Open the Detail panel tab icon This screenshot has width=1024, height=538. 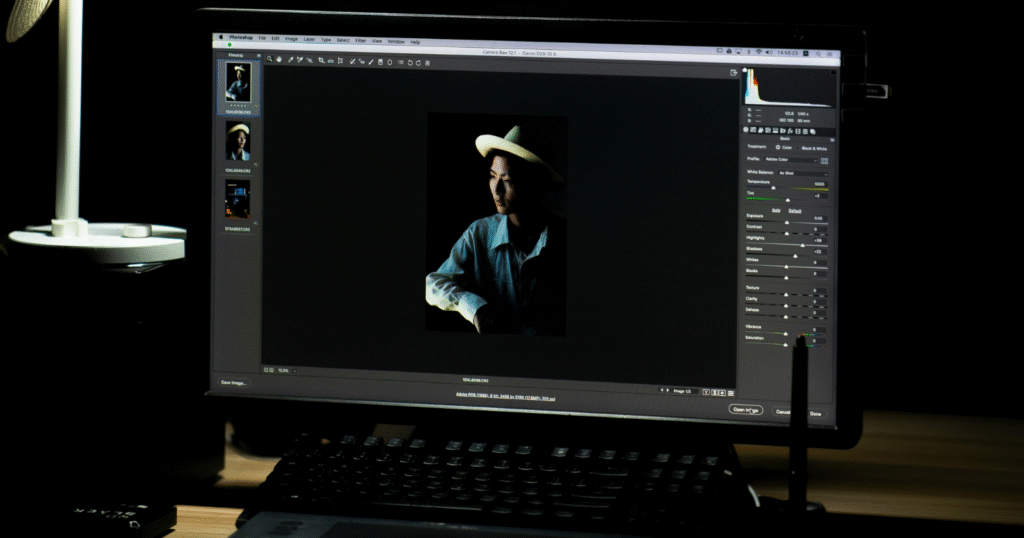tap(761, 130)
